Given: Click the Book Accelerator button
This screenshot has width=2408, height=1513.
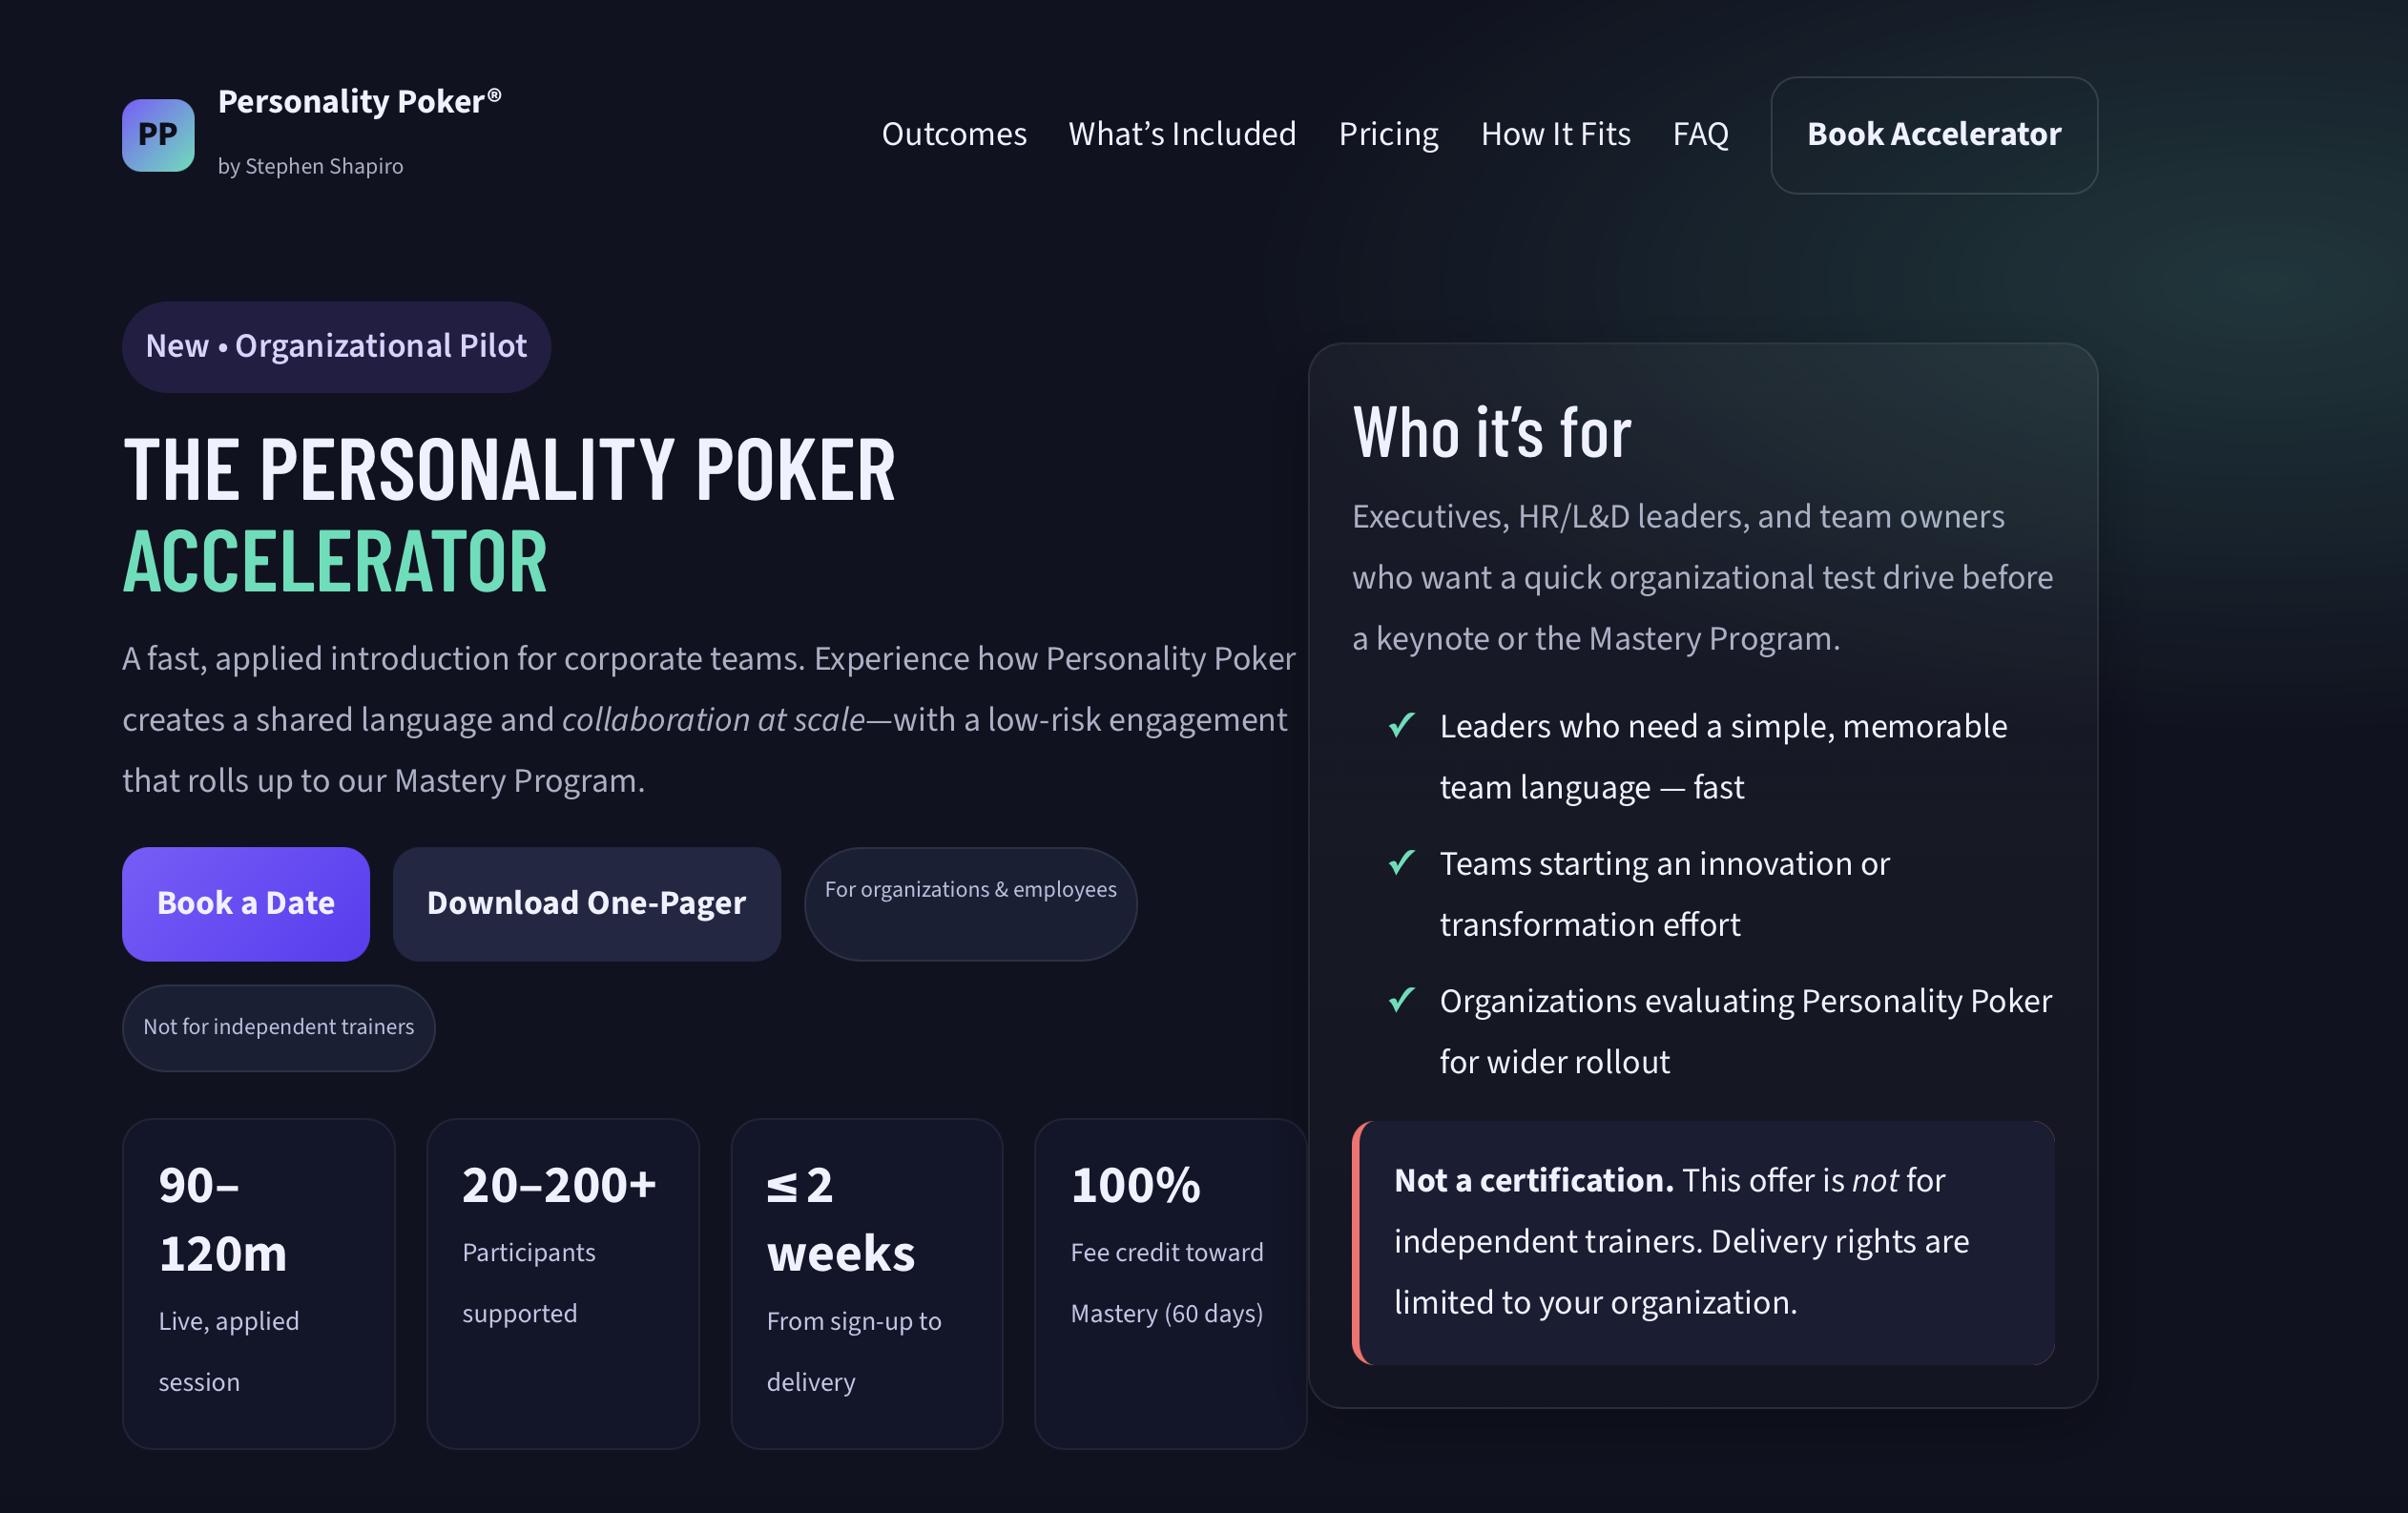Looking at the screenshot, I should 1934,135.
